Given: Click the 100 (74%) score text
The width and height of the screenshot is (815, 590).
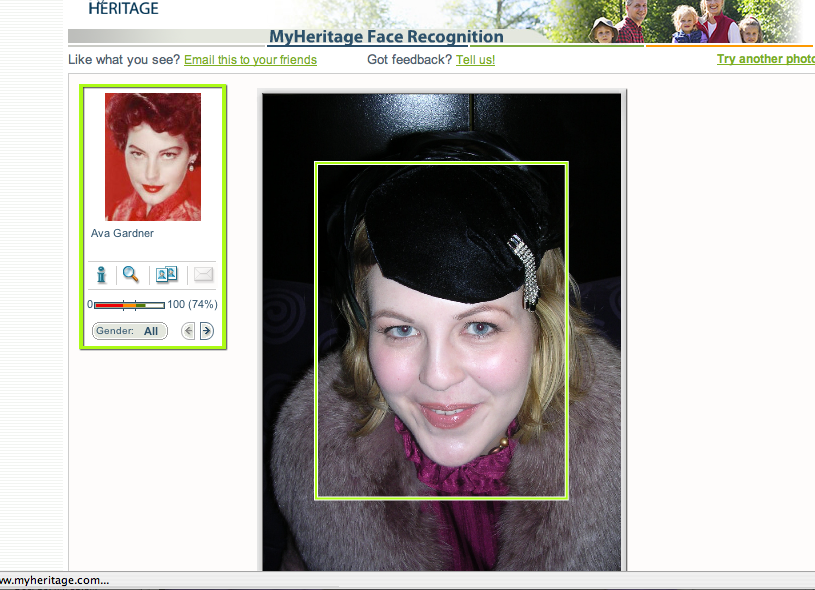Looking at the screenshot, I should [x=192, y=305].
